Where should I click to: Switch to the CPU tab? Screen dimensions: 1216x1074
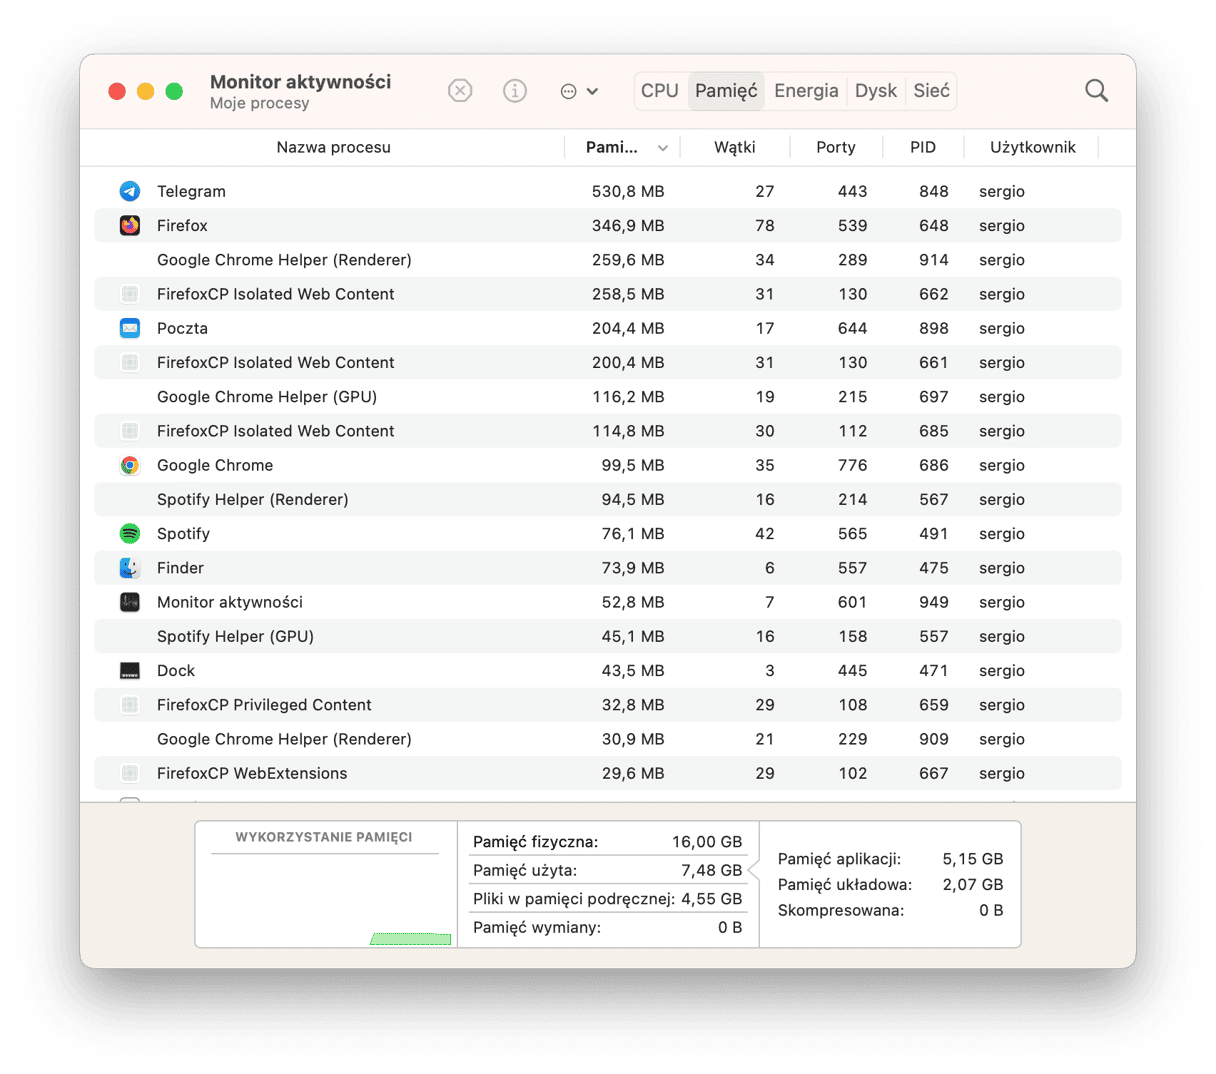click(x=660, y=91)
